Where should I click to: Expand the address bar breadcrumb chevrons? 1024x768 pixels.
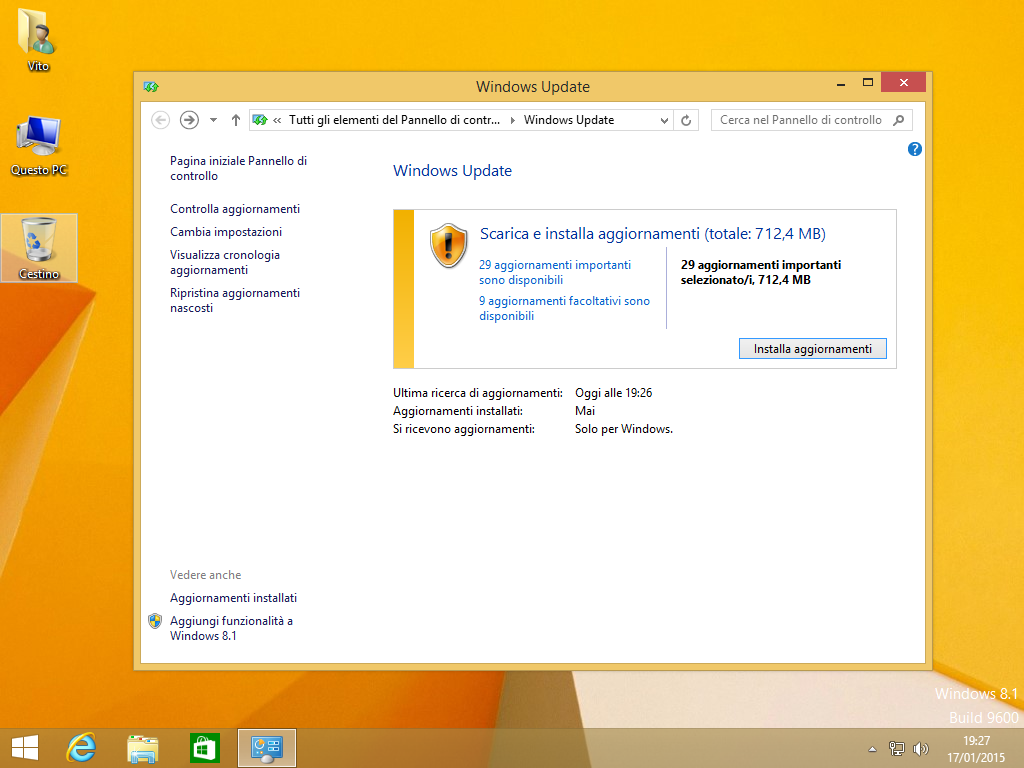(x=278, y=120)
